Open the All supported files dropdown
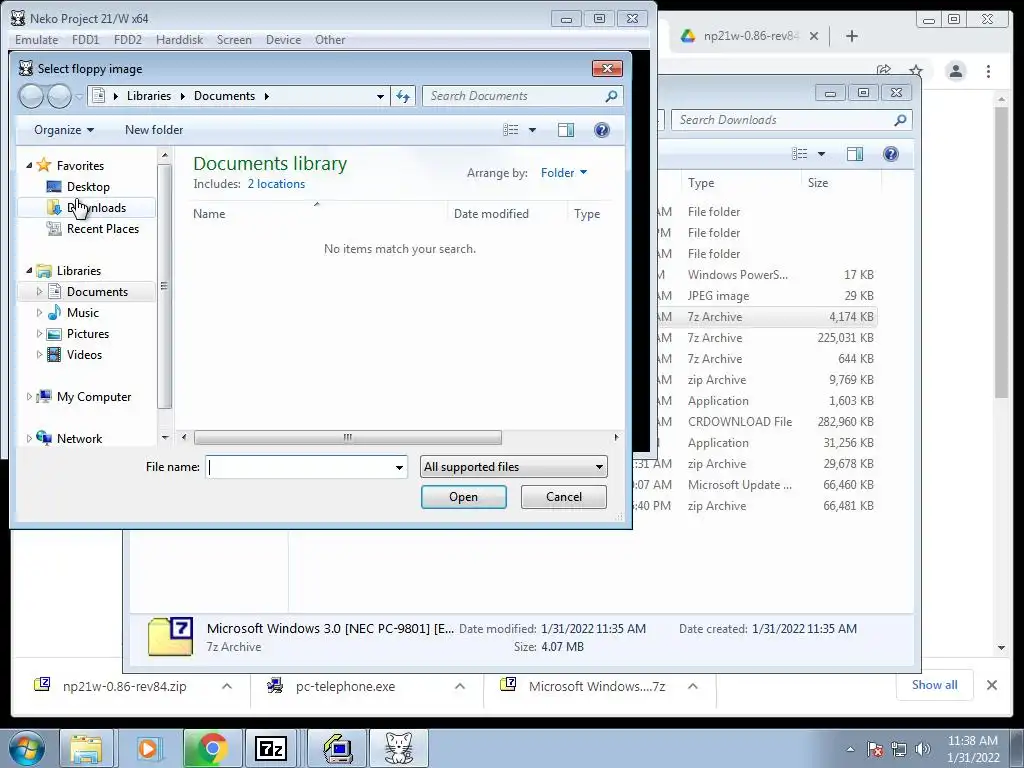Viewport: 1024px width, 768px height. [x=513, y=467]
